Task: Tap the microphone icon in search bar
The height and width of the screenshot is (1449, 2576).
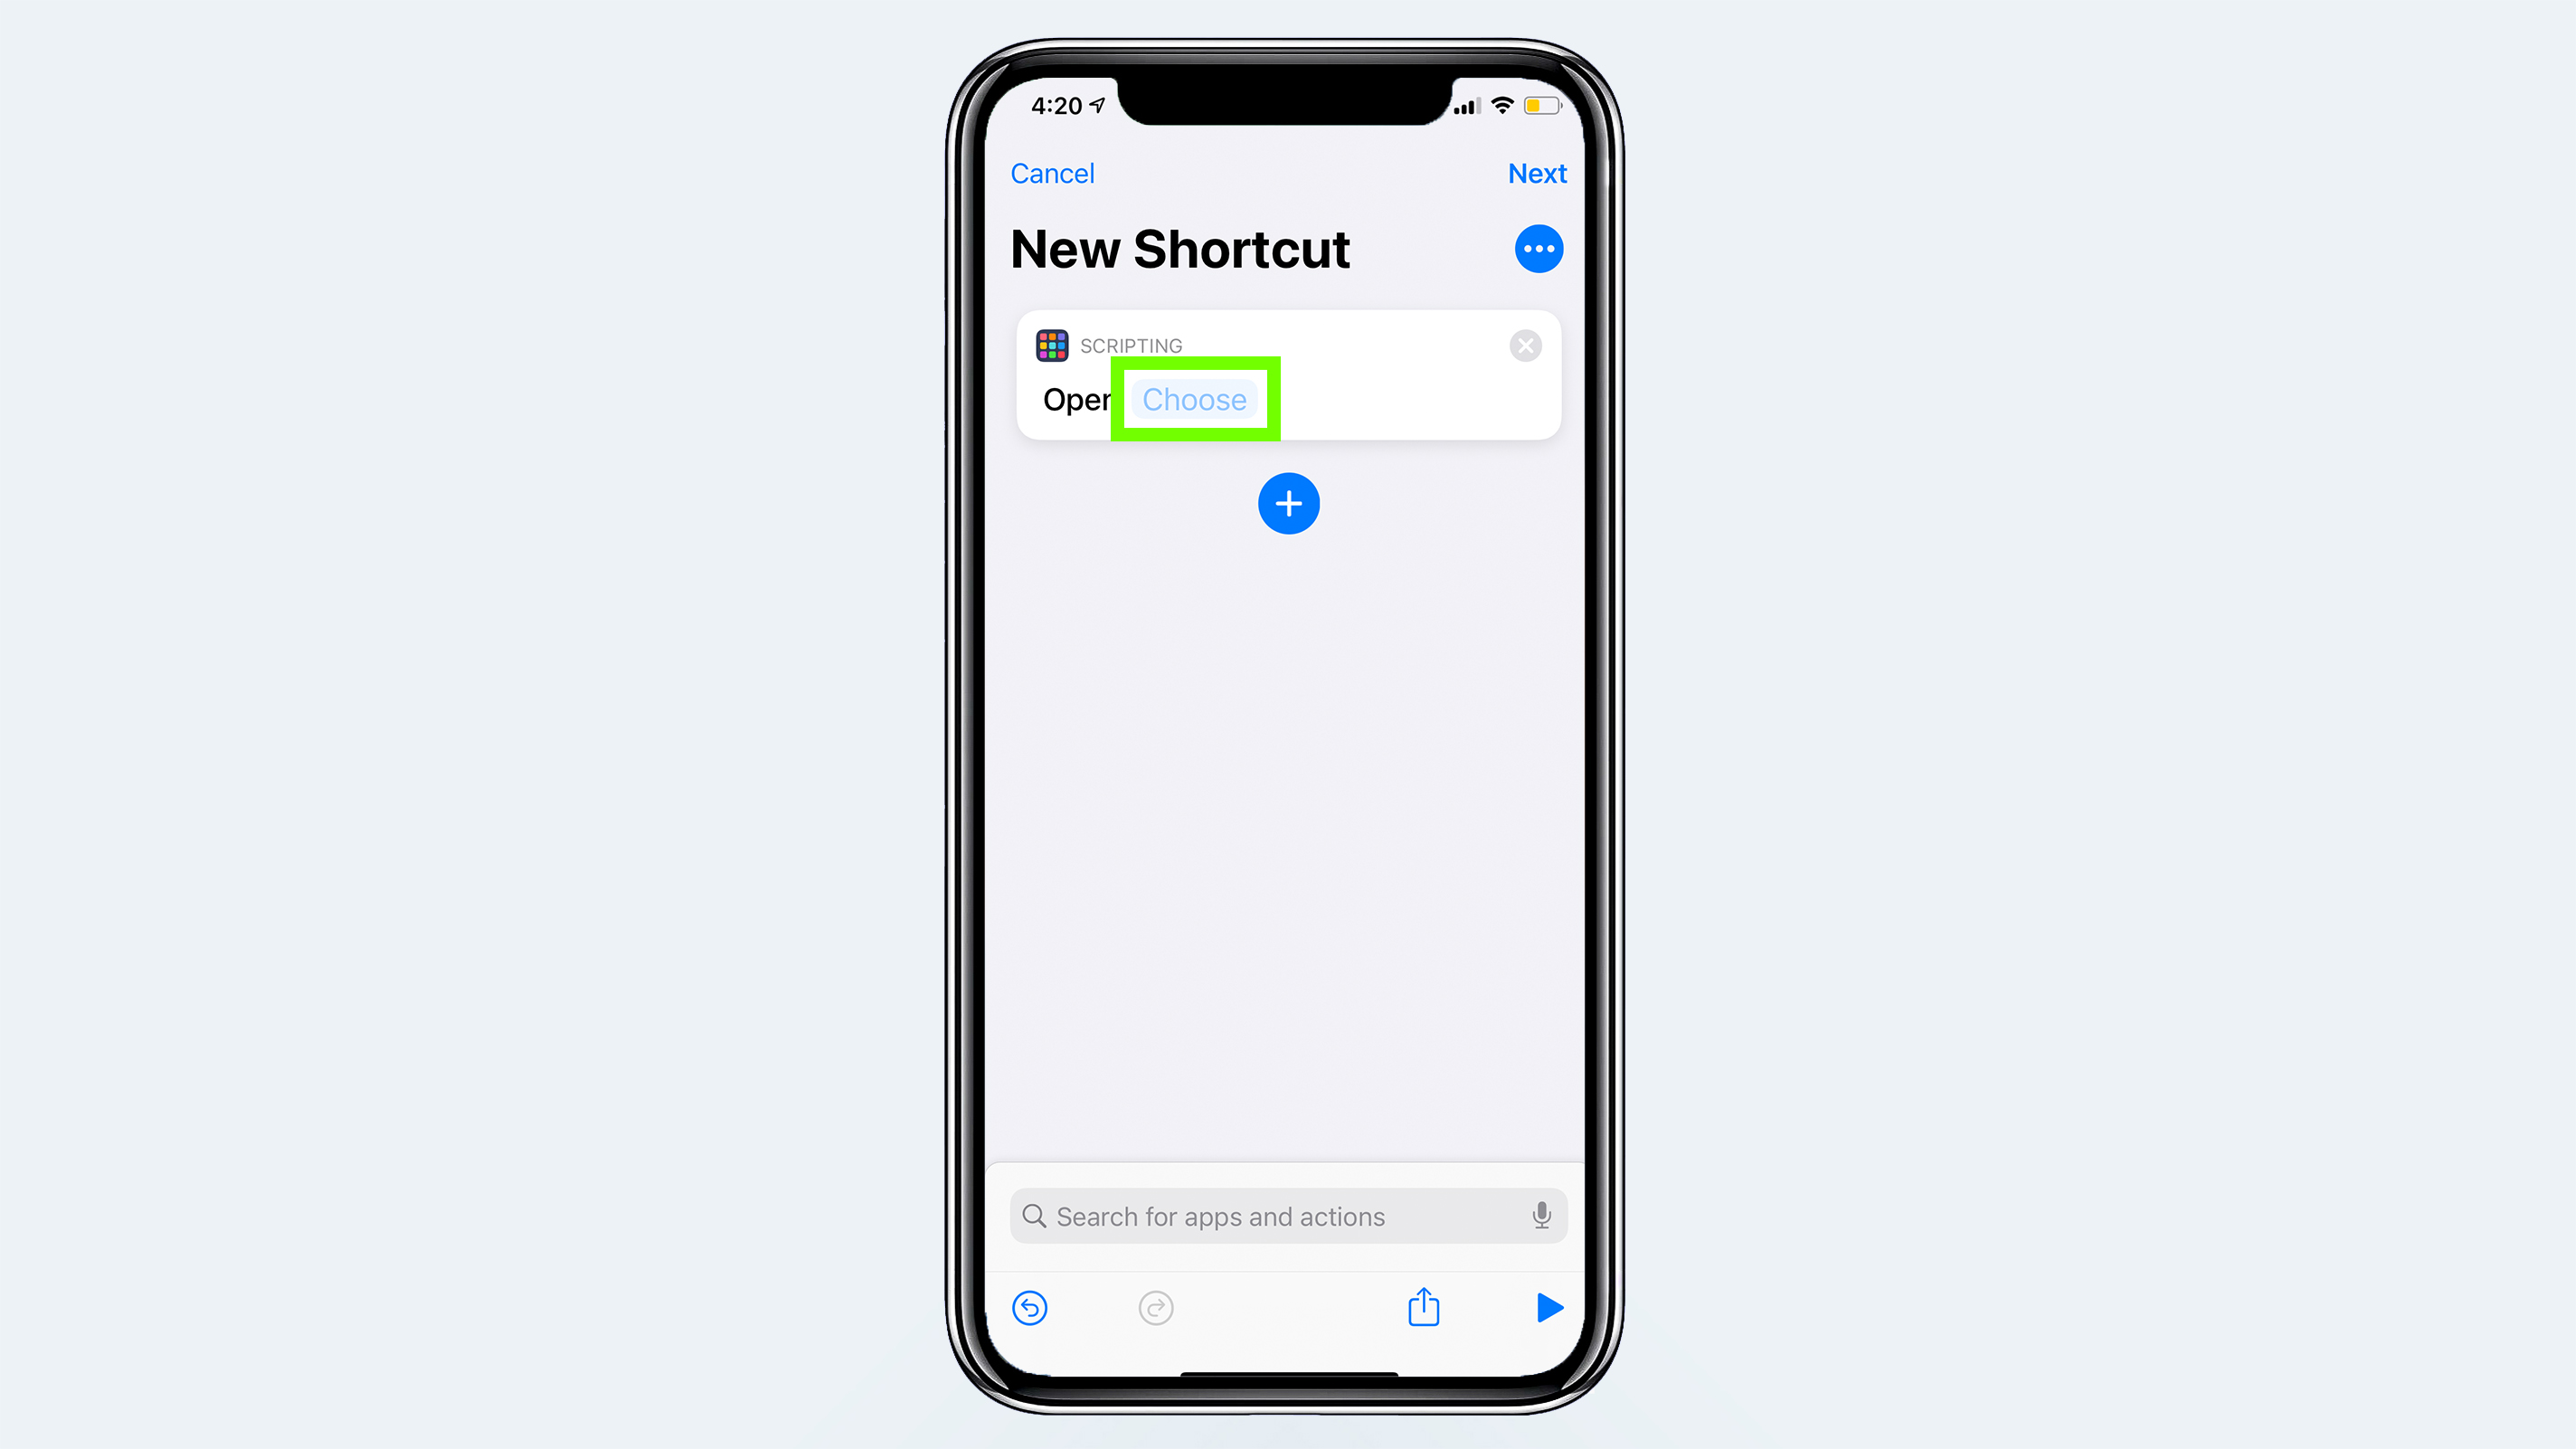Action: click(x=1536, y=1217)
